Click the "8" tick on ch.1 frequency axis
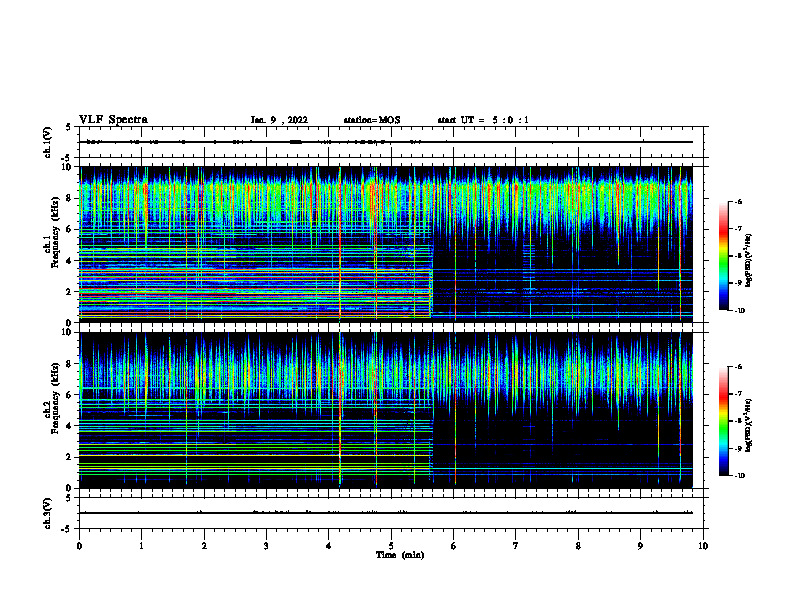This screenshot has width=792, height=612. [70, 198]
